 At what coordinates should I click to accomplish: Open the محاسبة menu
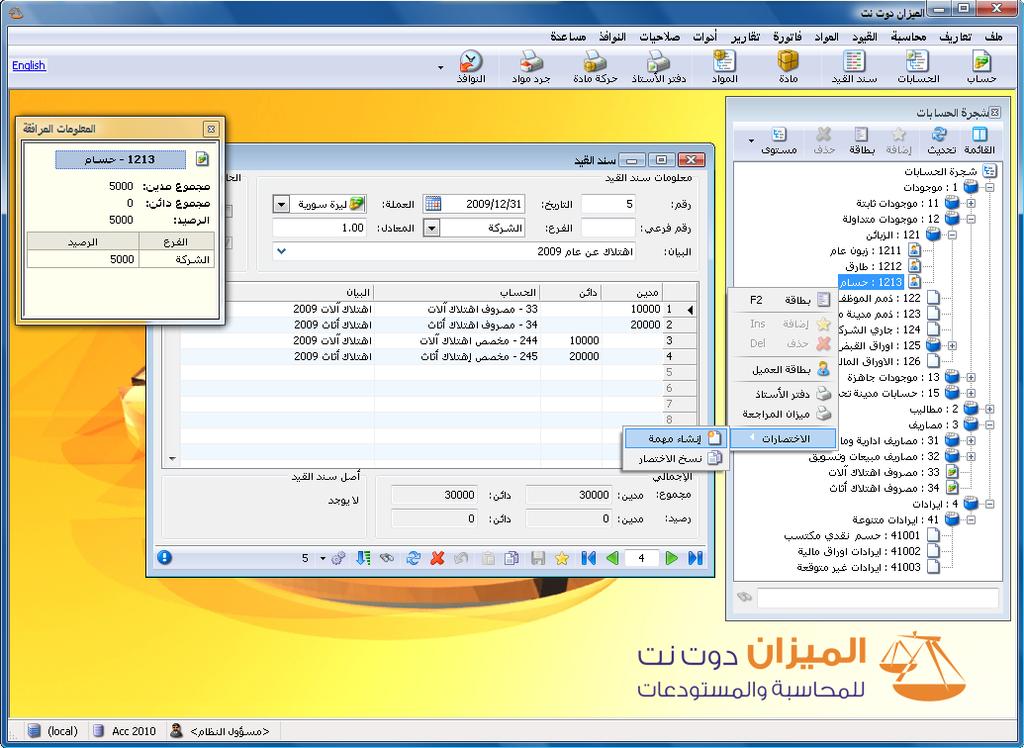[x=908, y=37]
